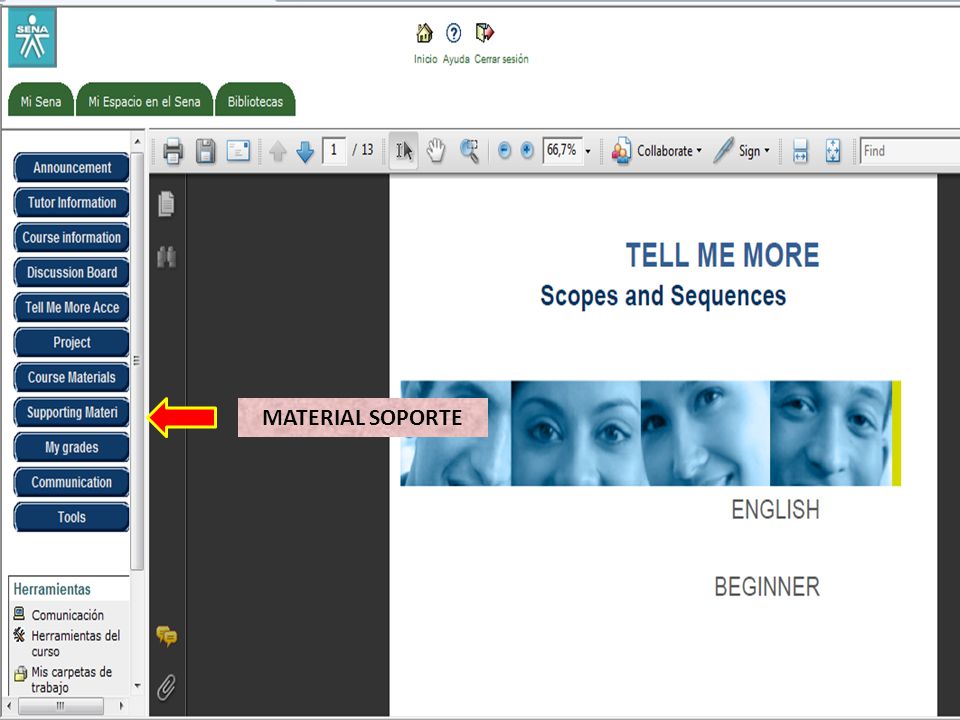The height and width of the screenshot is (720, 960).
Task: Open Mis carpetas de trabajo link
Action: (x=71, y=679)
